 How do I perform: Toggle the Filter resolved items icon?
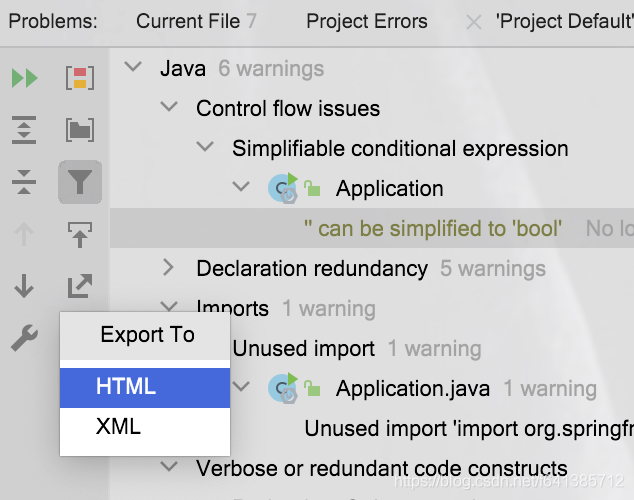point(80,182)
